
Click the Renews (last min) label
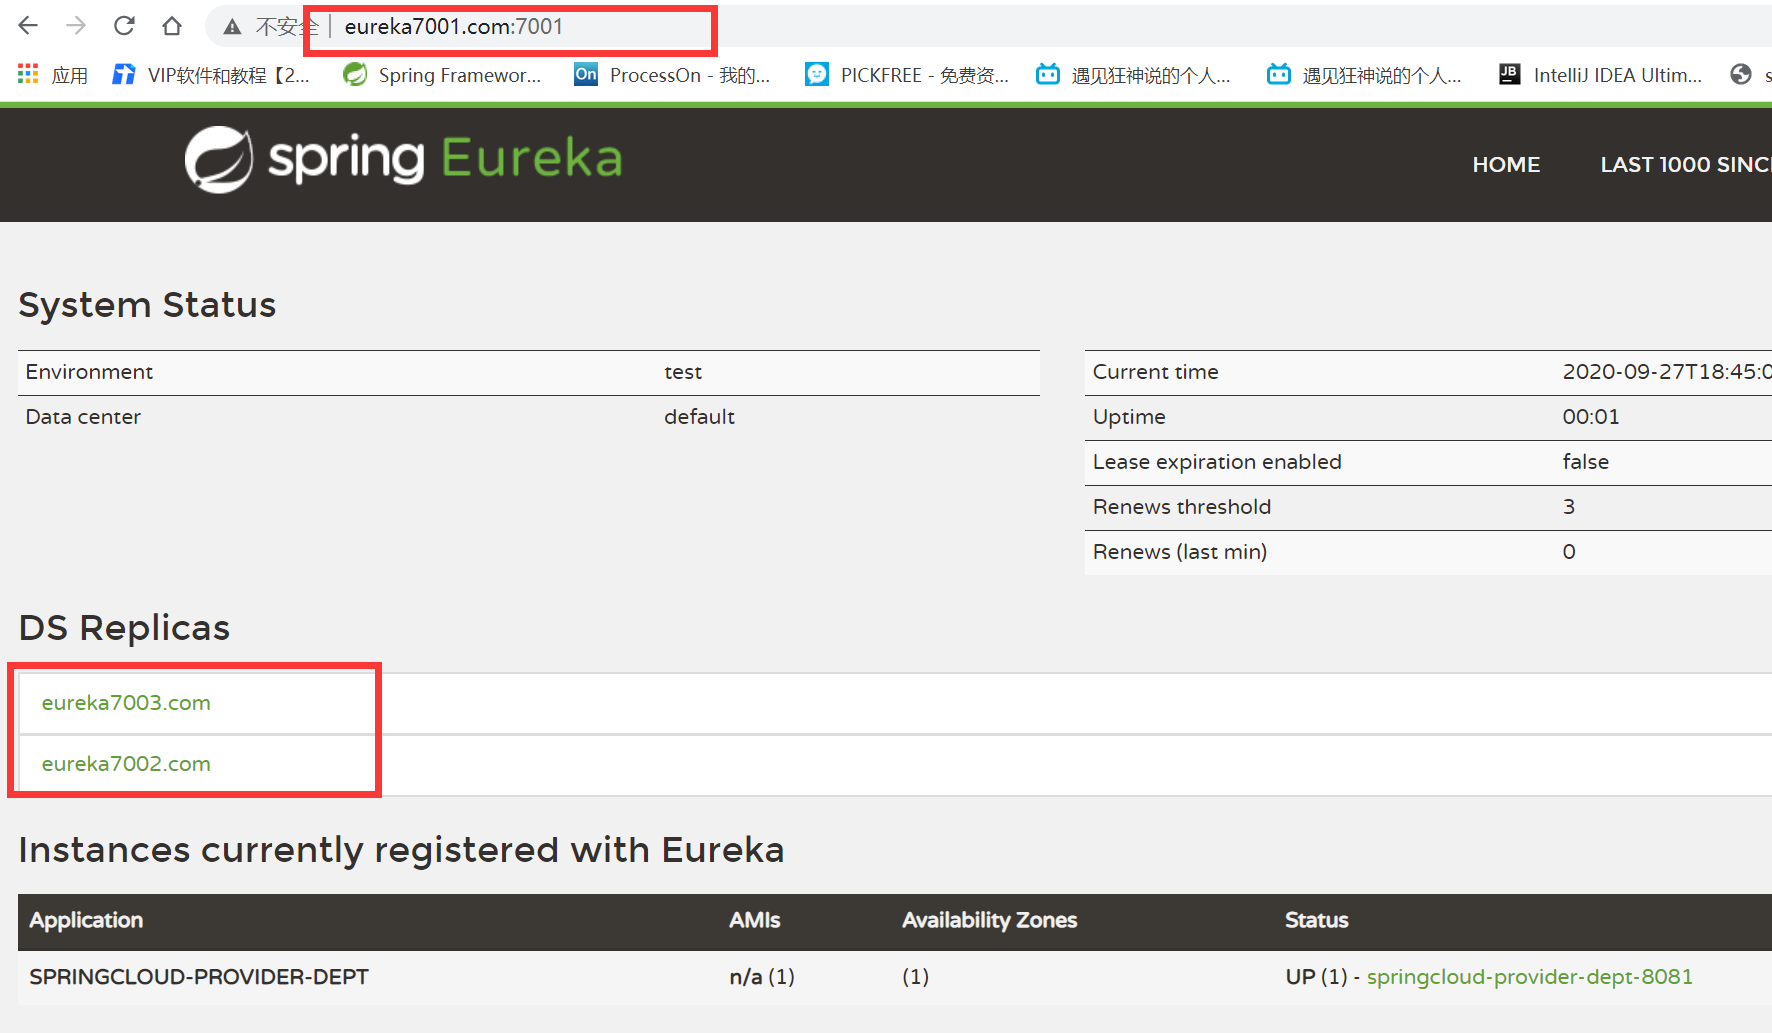1179,552
